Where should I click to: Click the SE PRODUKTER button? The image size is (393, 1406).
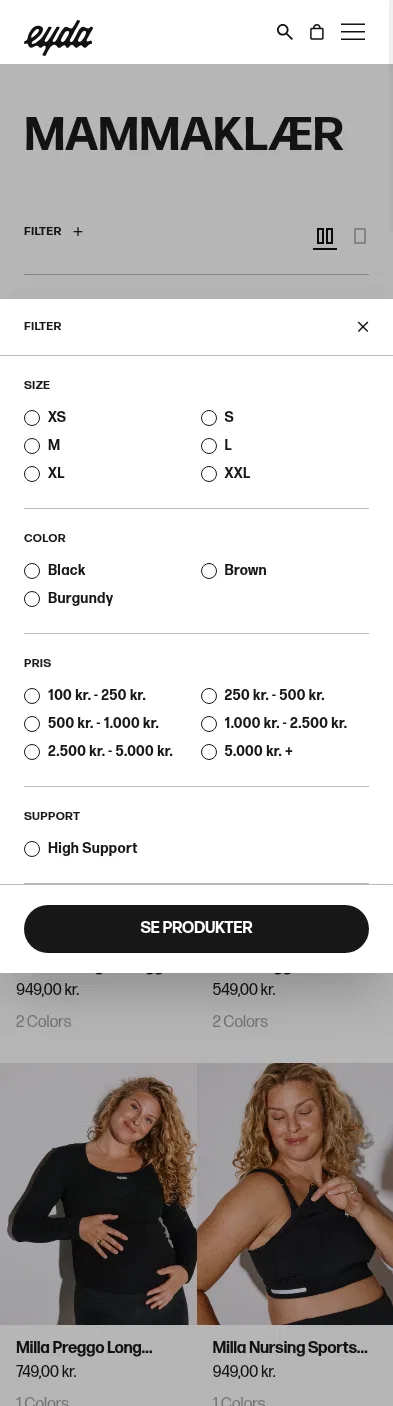[196, 928]
